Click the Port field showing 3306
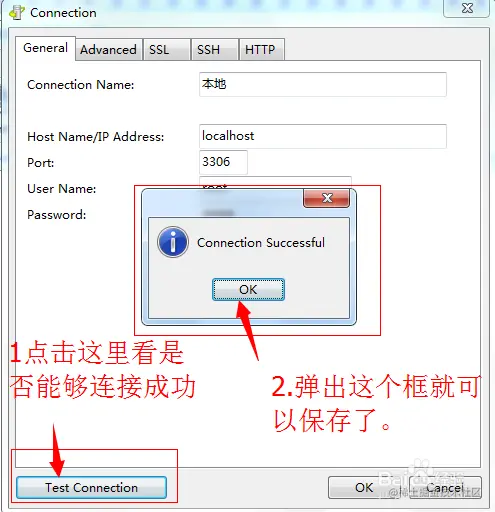Viewport: 495px width, 512px height. pos(223,162)
